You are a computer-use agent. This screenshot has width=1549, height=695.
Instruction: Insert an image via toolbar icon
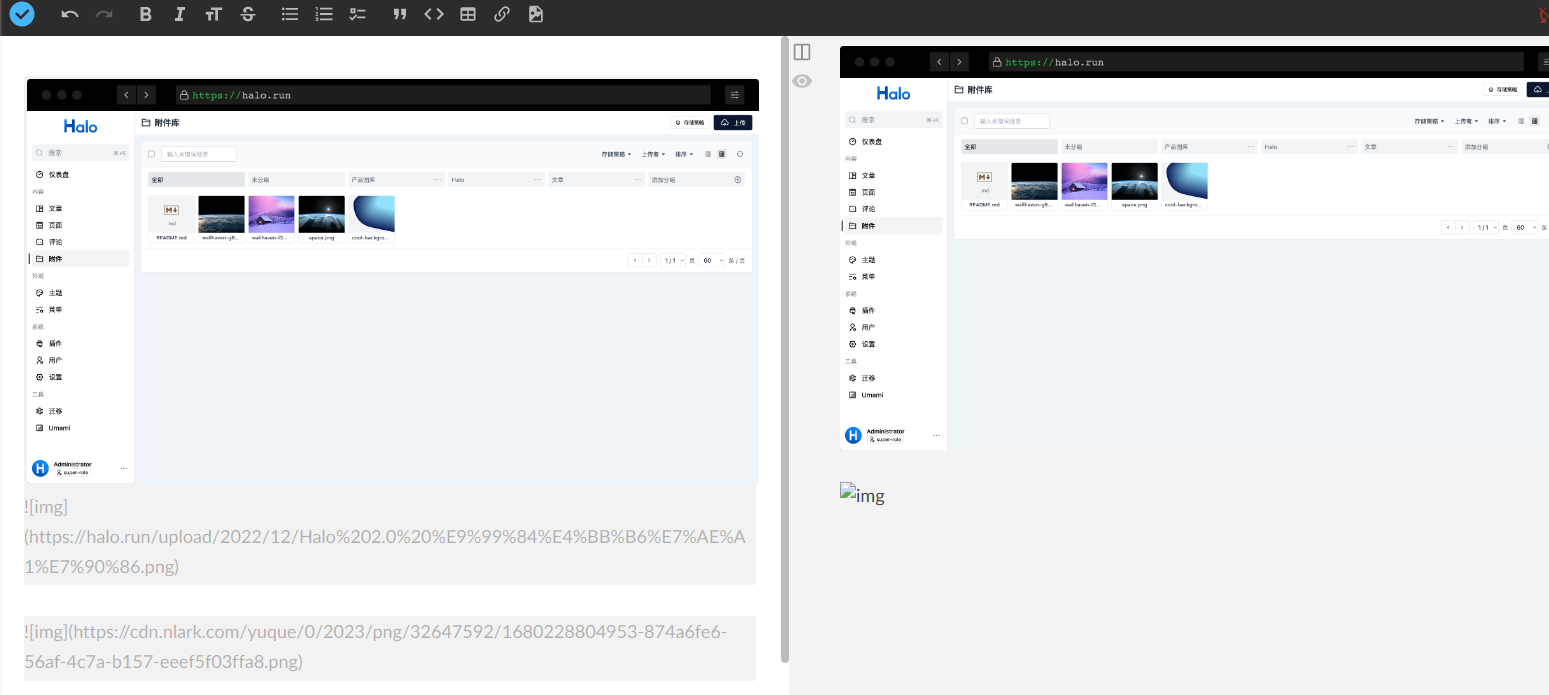click(x=536, y=14)
